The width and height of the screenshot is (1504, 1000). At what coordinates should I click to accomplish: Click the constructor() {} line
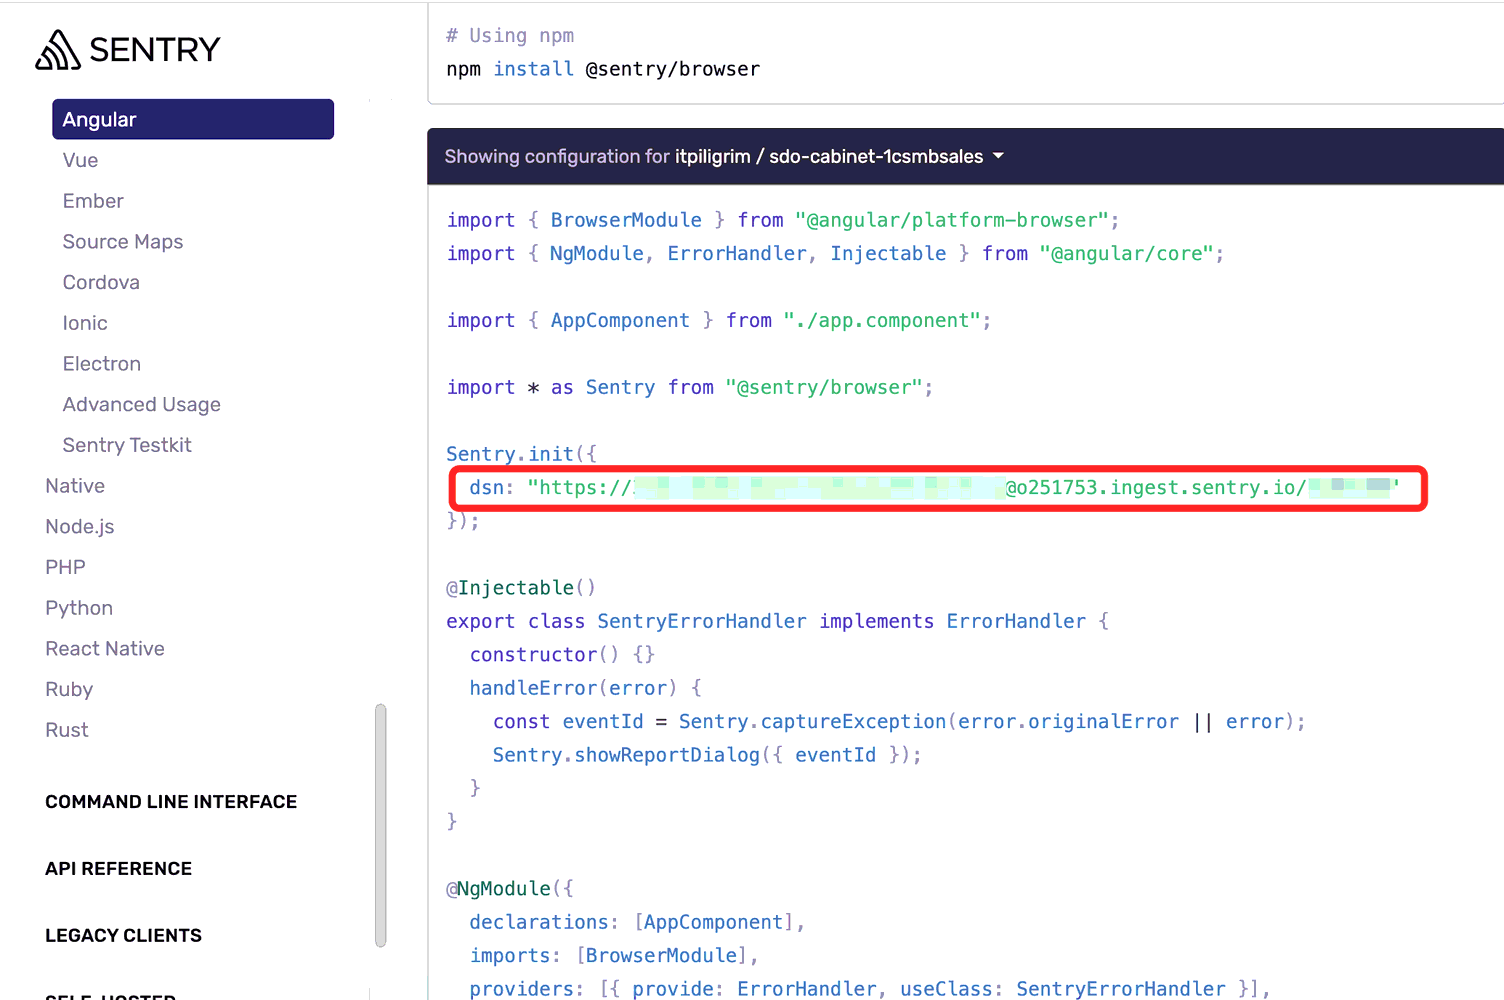point(563,655)
